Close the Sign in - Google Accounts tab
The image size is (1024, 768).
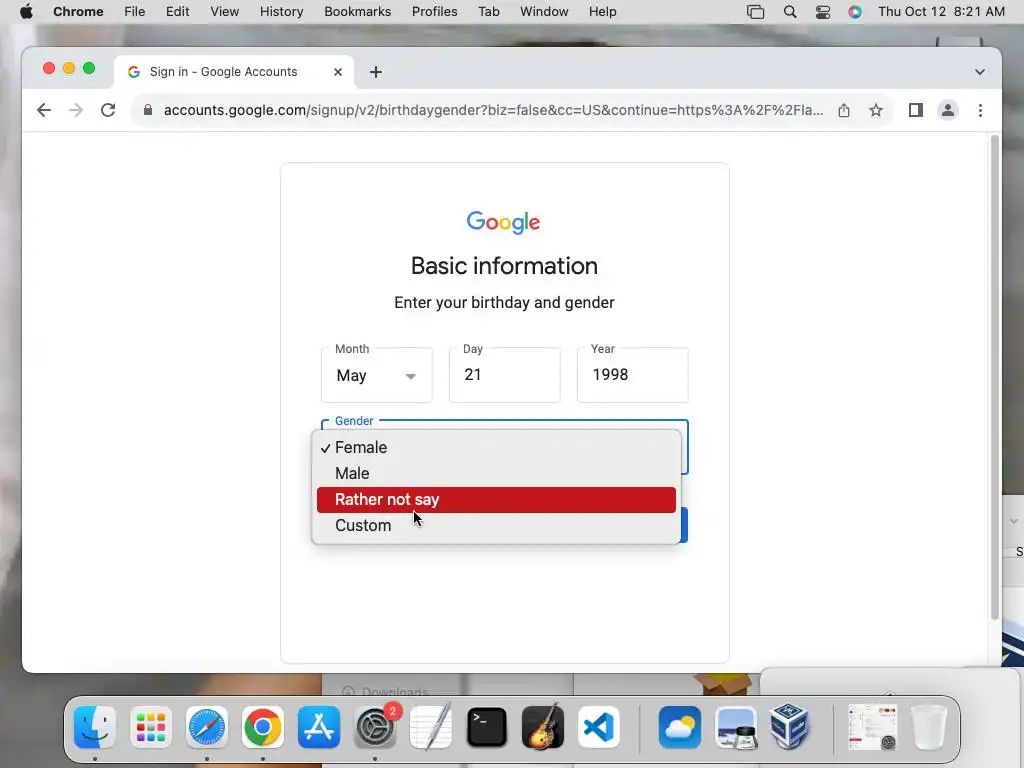pos(338,72)
